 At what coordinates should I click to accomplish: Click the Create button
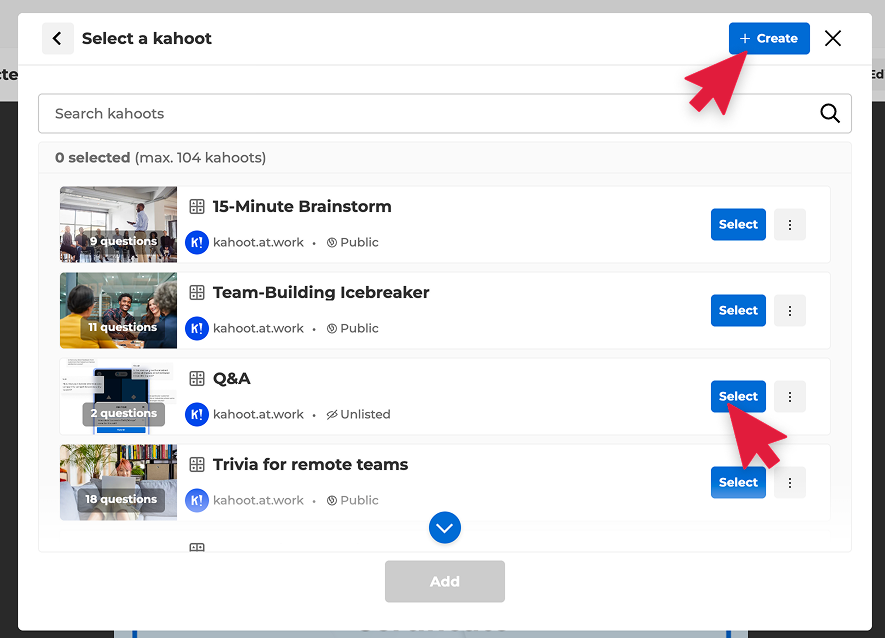click(x=769, y=38)
